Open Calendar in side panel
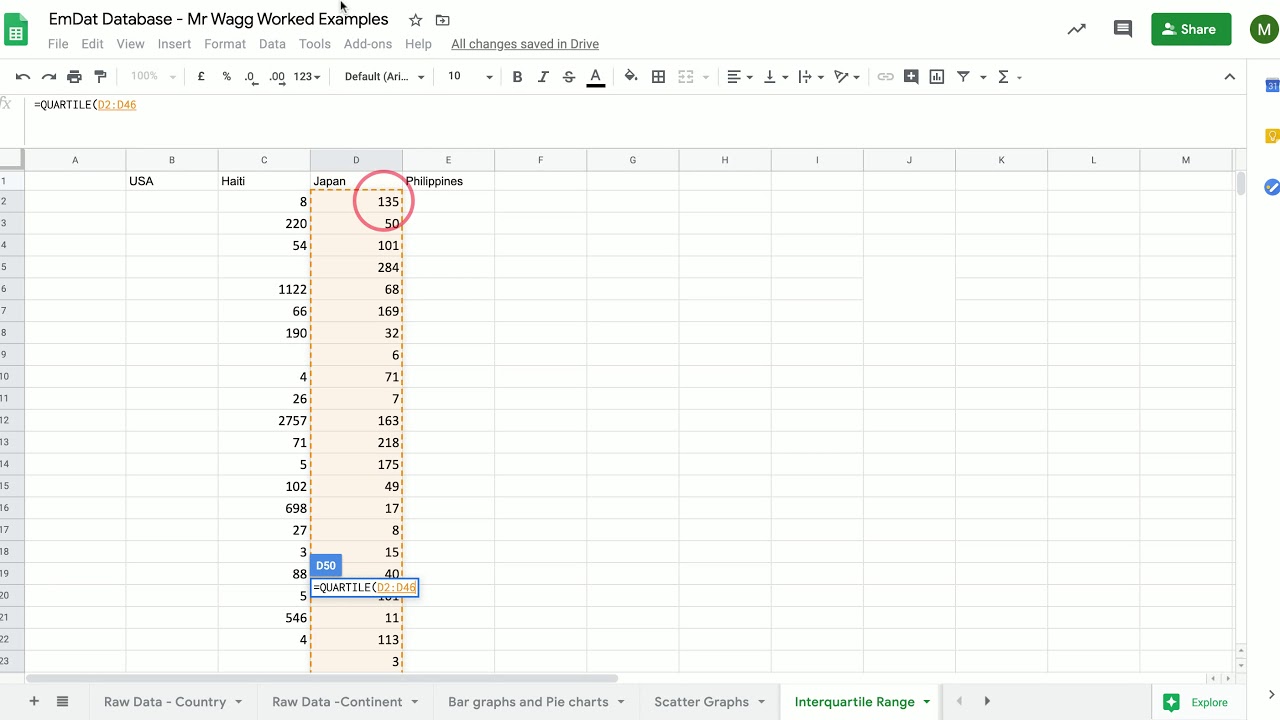 point(1272,86)
